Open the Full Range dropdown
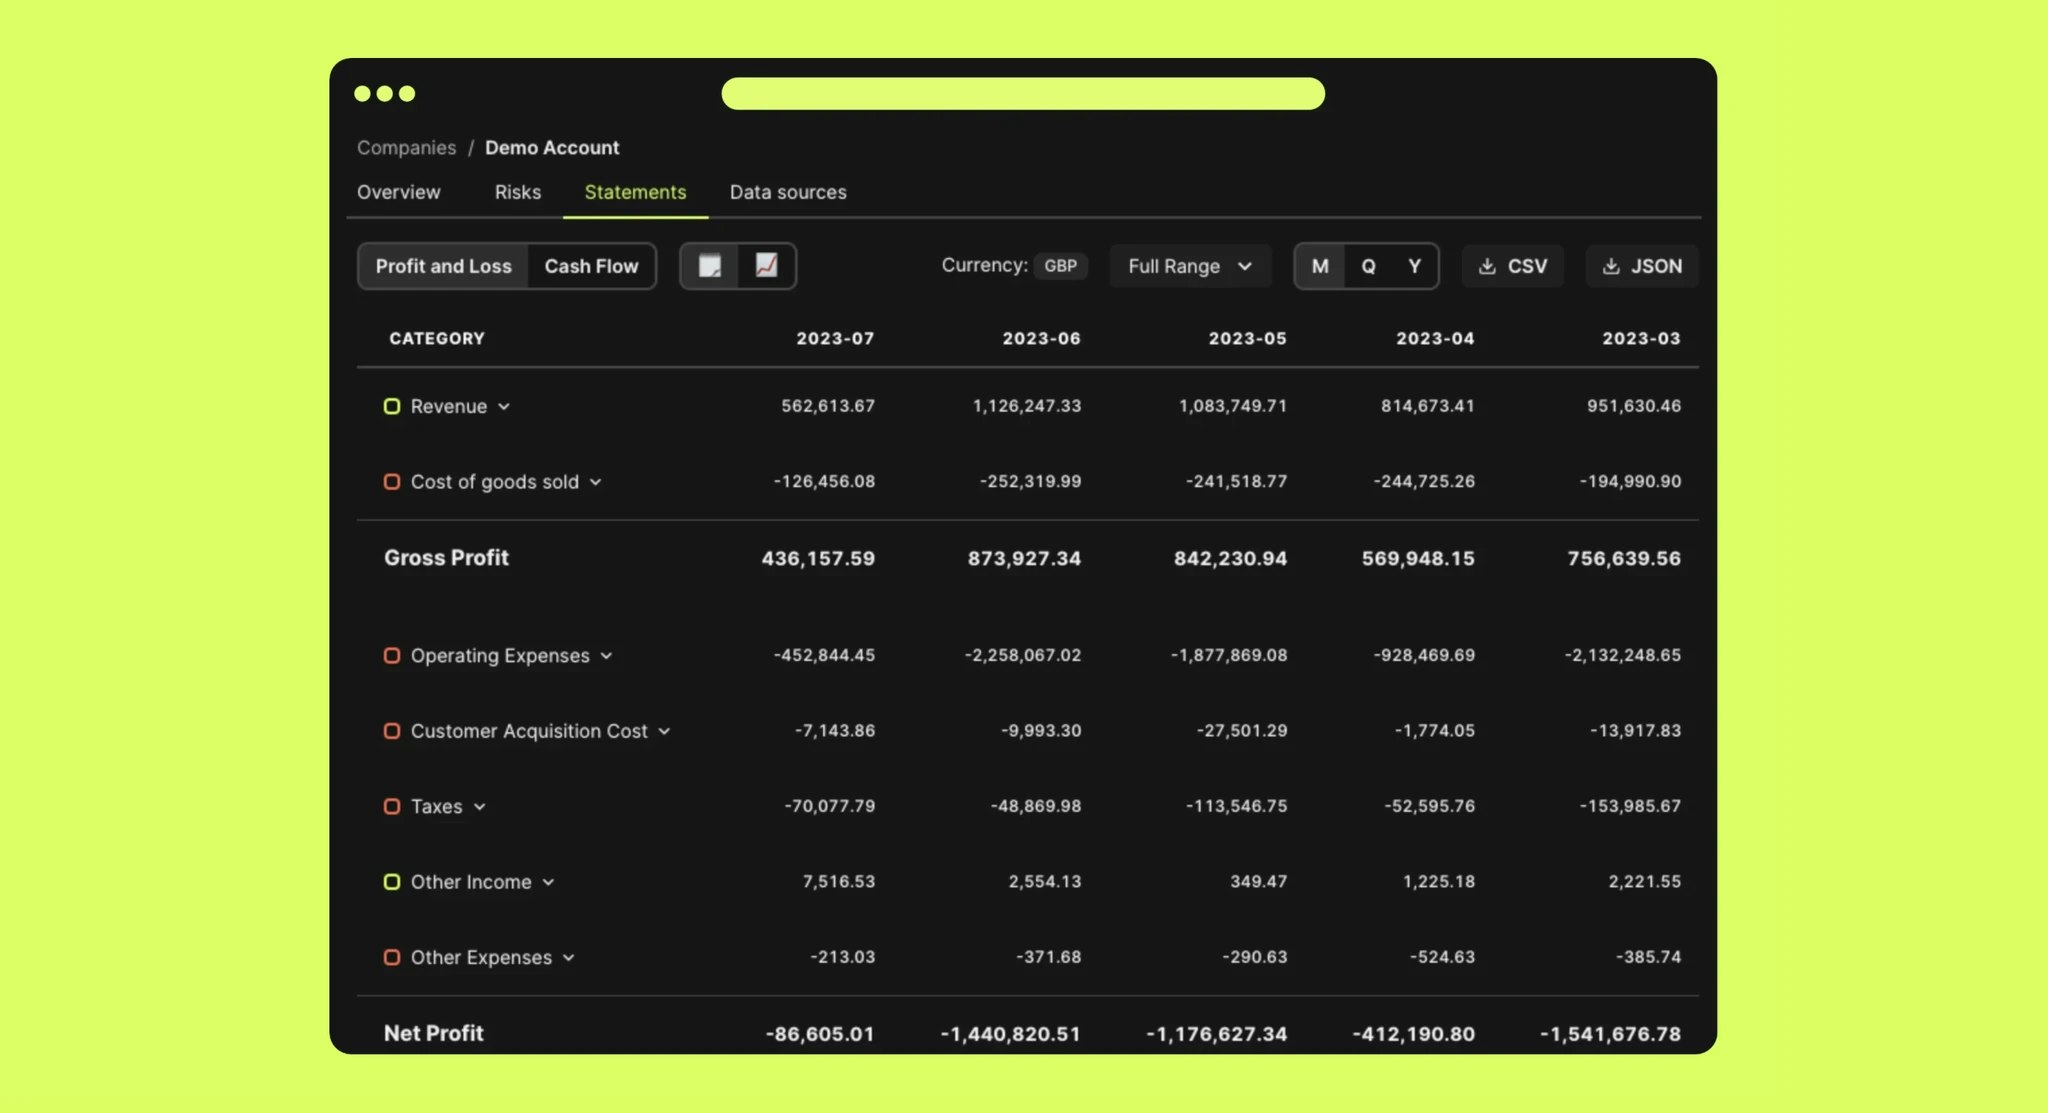 [x=1189, y=266]
